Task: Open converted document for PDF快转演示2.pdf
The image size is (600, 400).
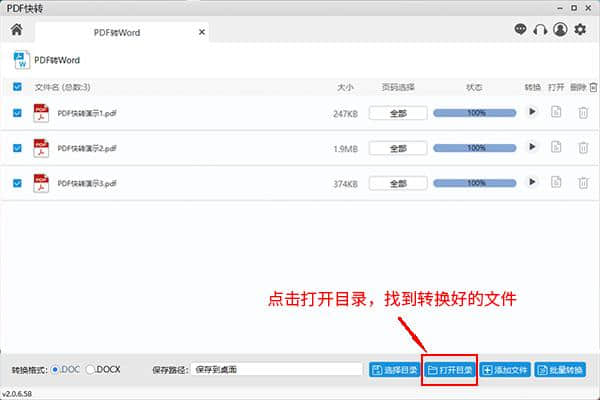Action: 556,147
